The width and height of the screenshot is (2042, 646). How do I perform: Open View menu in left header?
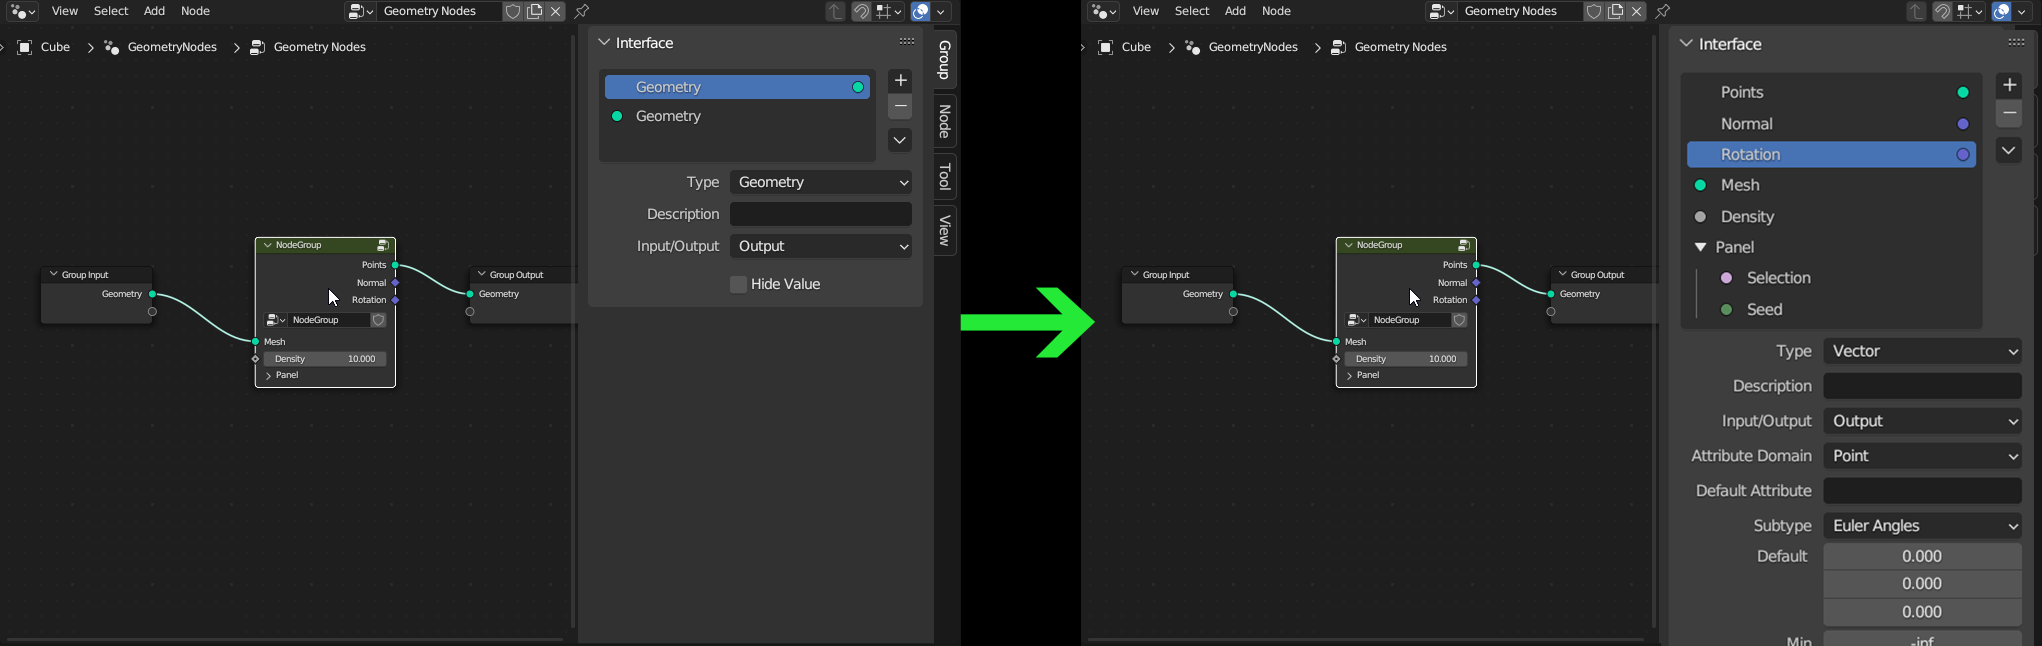65,12
